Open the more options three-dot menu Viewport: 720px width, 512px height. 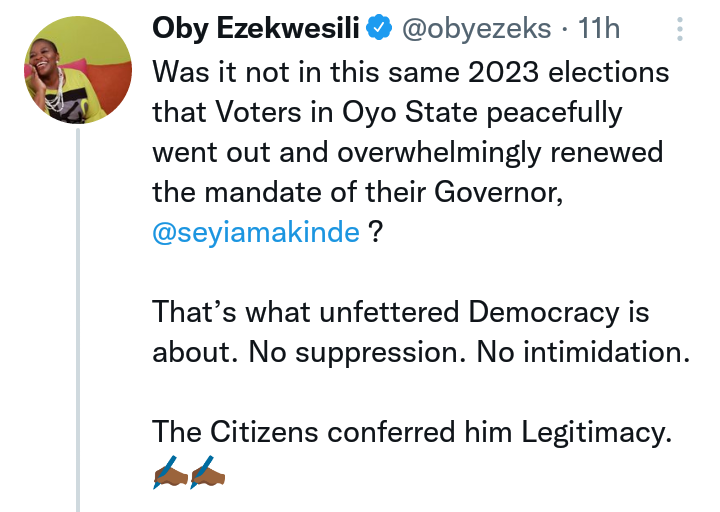click(x=679, y=29)
